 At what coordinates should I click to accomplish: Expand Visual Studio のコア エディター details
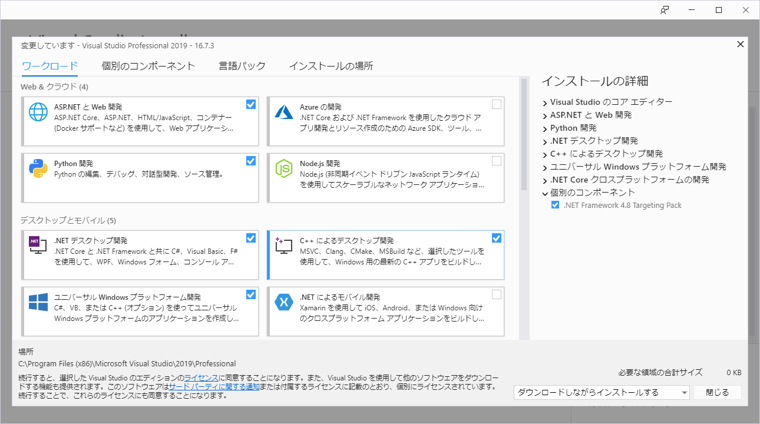(545, 103)
